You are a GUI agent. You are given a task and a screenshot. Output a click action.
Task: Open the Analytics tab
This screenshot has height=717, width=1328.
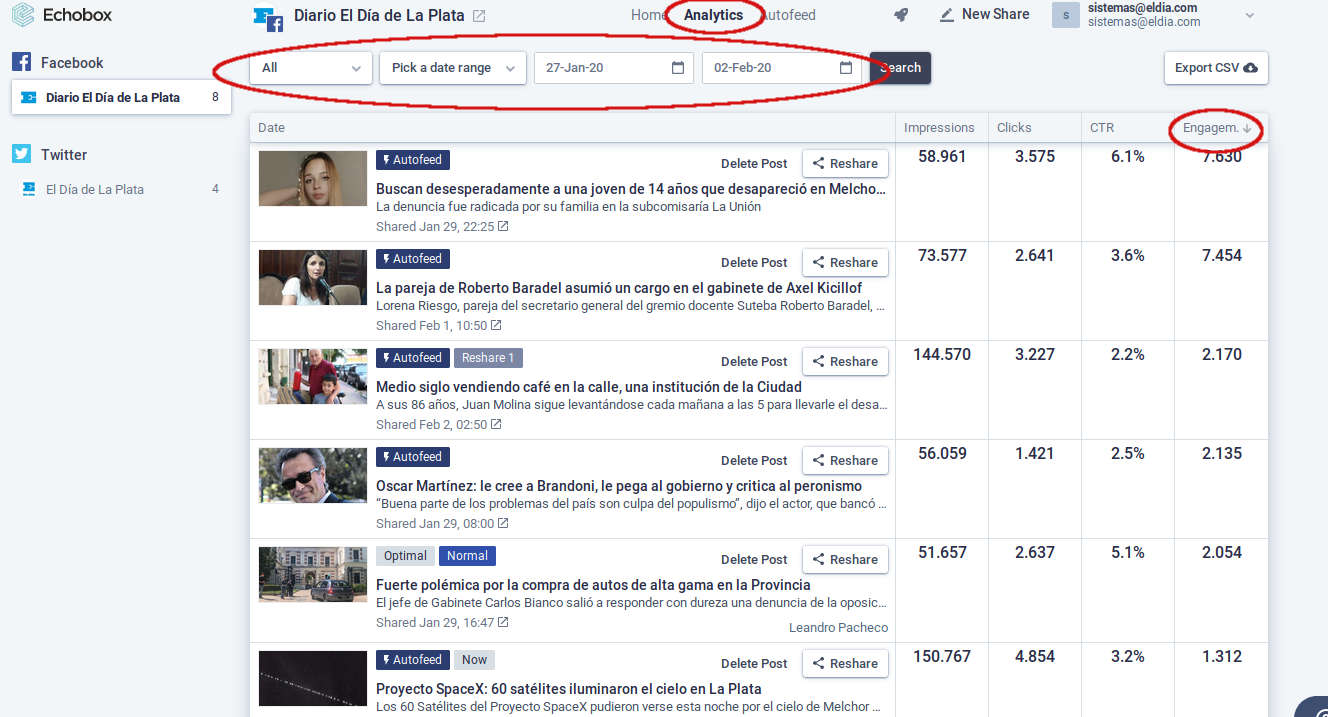click(x=713, y=15)
